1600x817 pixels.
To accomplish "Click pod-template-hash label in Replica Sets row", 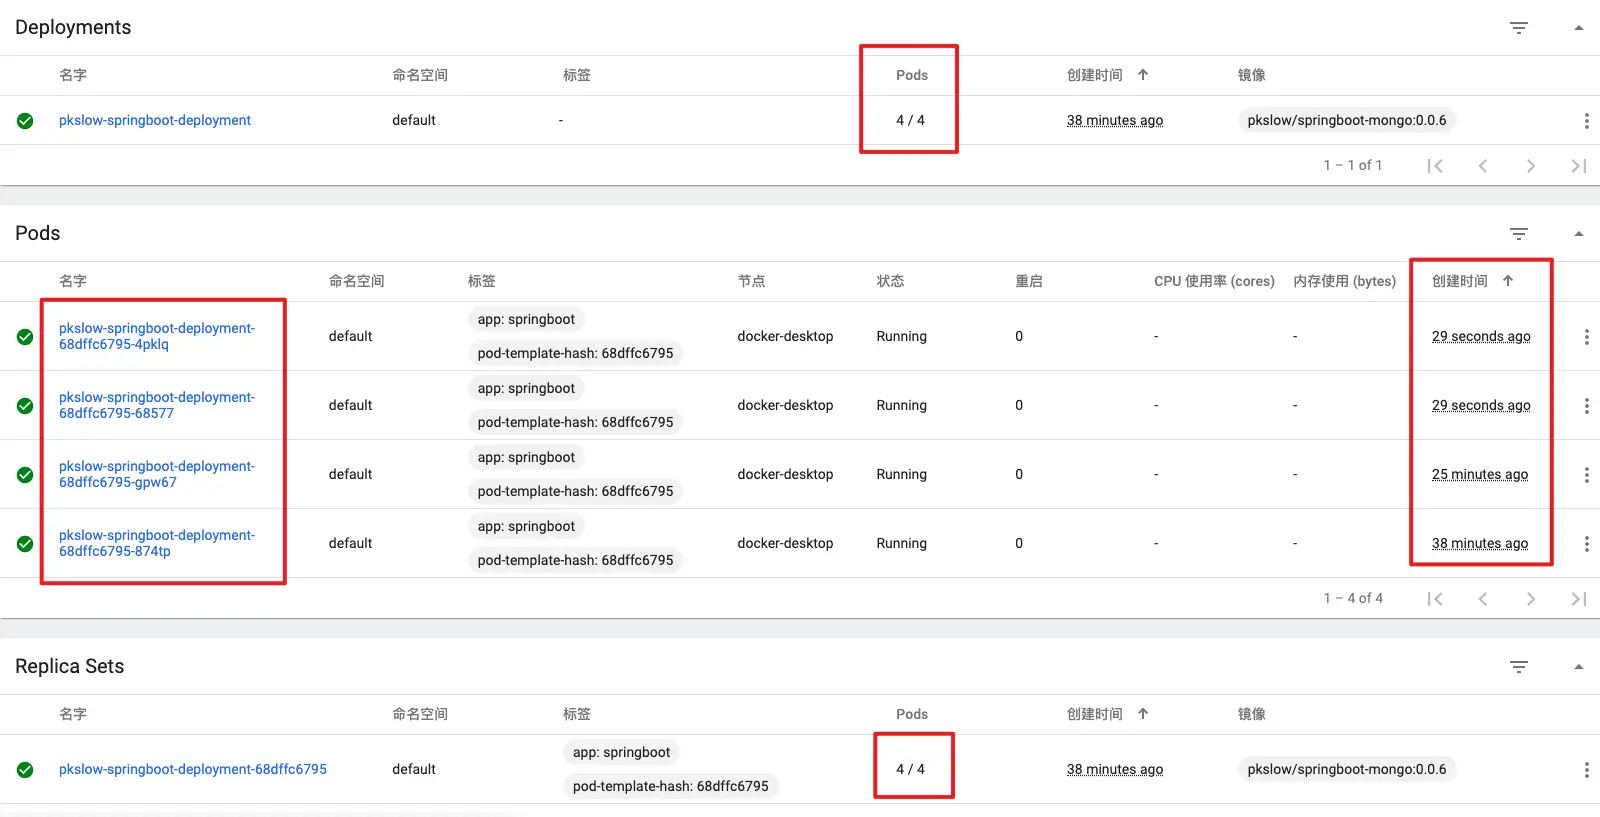I will click(670, 786).
